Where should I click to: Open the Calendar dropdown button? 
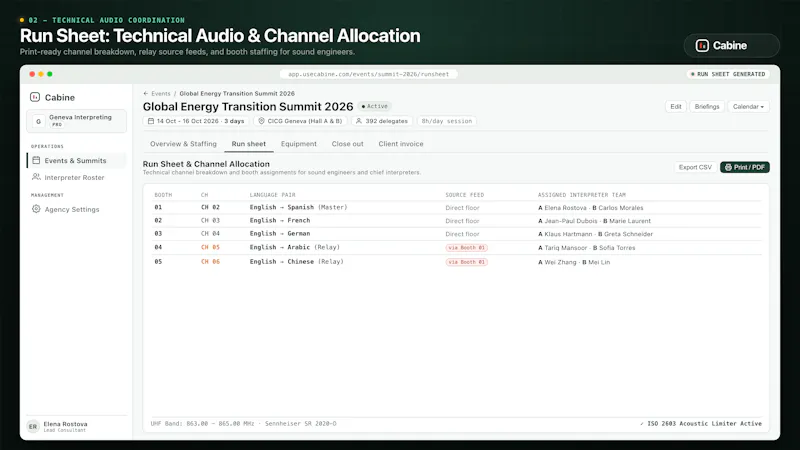pyautogui.click(x=748, y=107)
